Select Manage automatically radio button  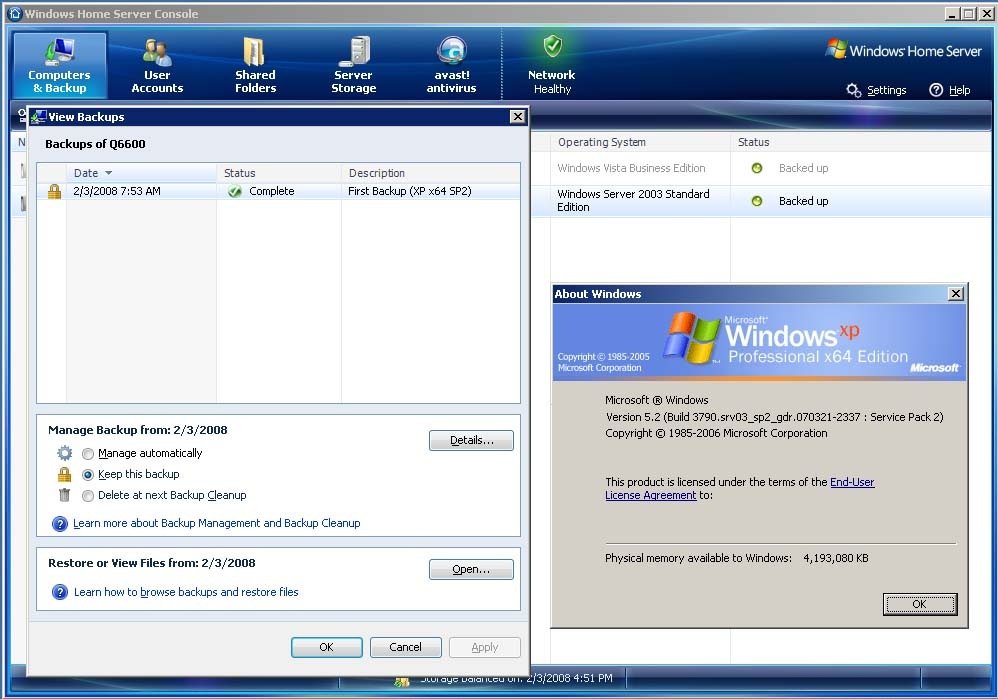pos(88,453)
